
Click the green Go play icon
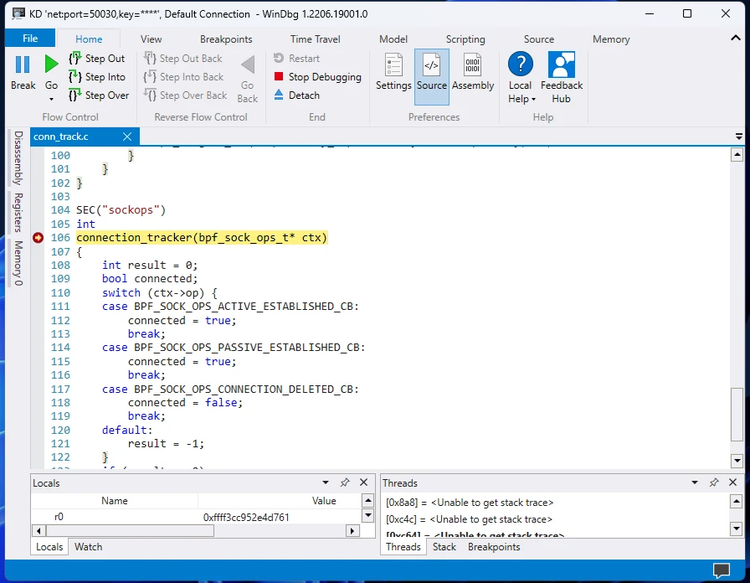[x=51, y=64]
